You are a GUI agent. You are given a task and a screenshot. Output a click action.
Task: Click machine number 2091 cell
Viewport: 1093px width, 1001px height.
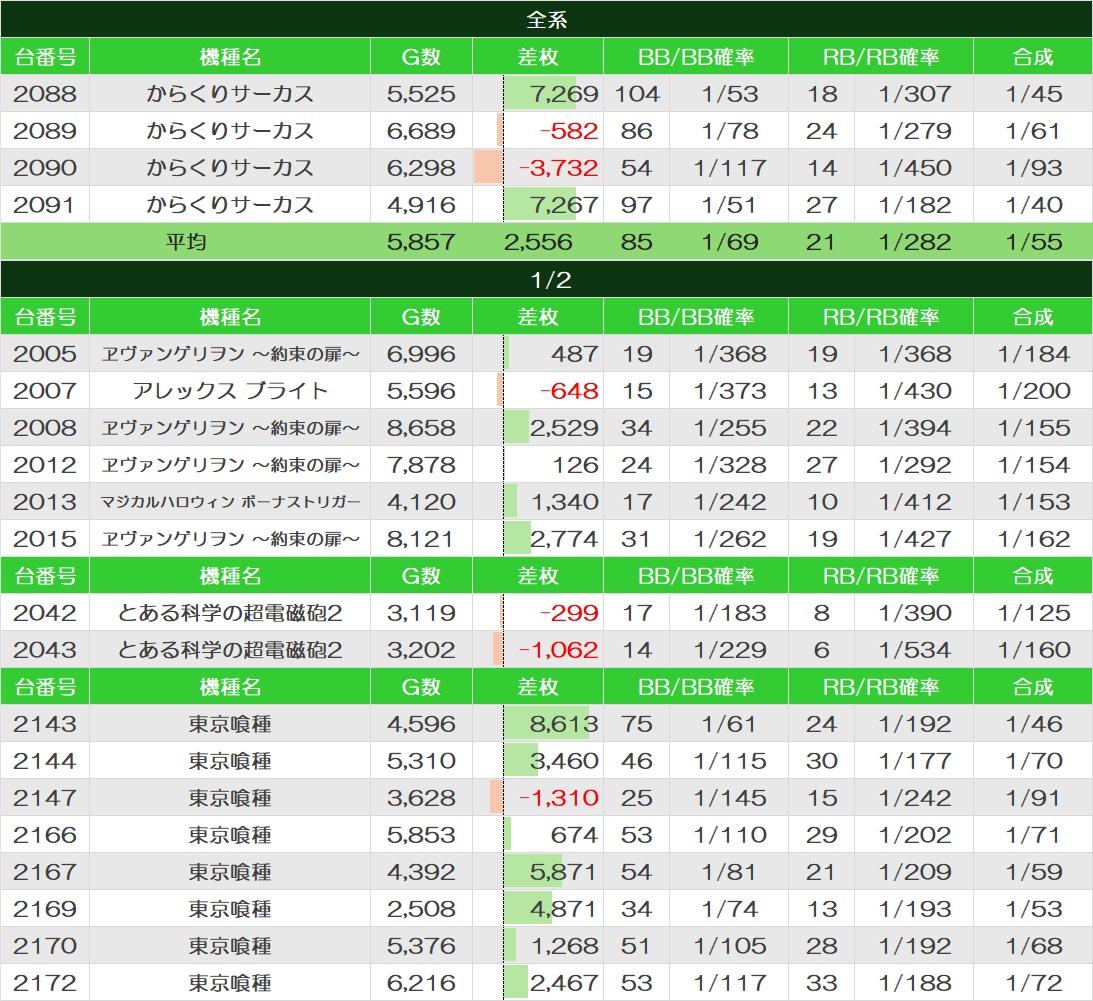45,204
